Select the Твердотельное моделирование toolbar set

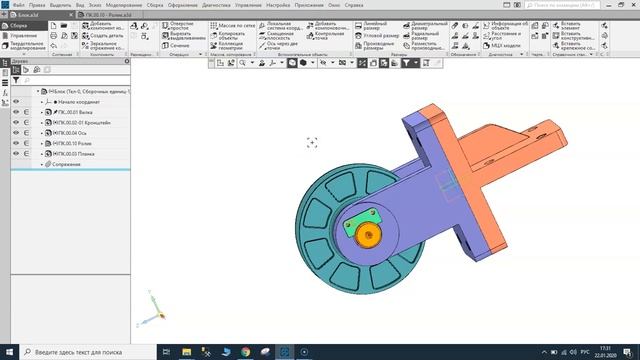(24, 46)
